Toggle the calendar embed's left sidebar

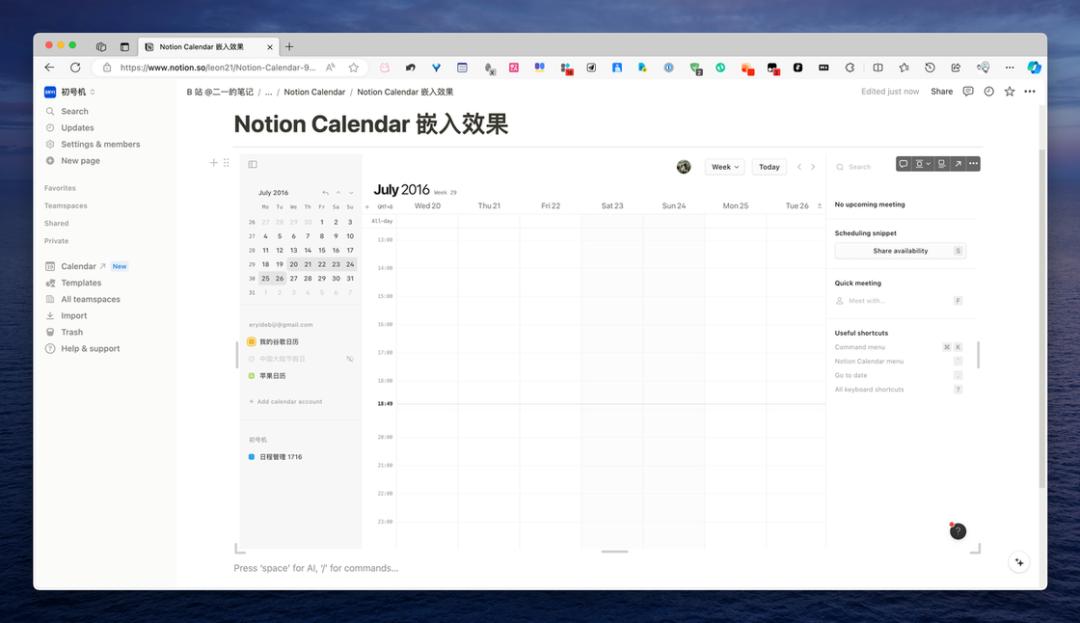[253, 164]
